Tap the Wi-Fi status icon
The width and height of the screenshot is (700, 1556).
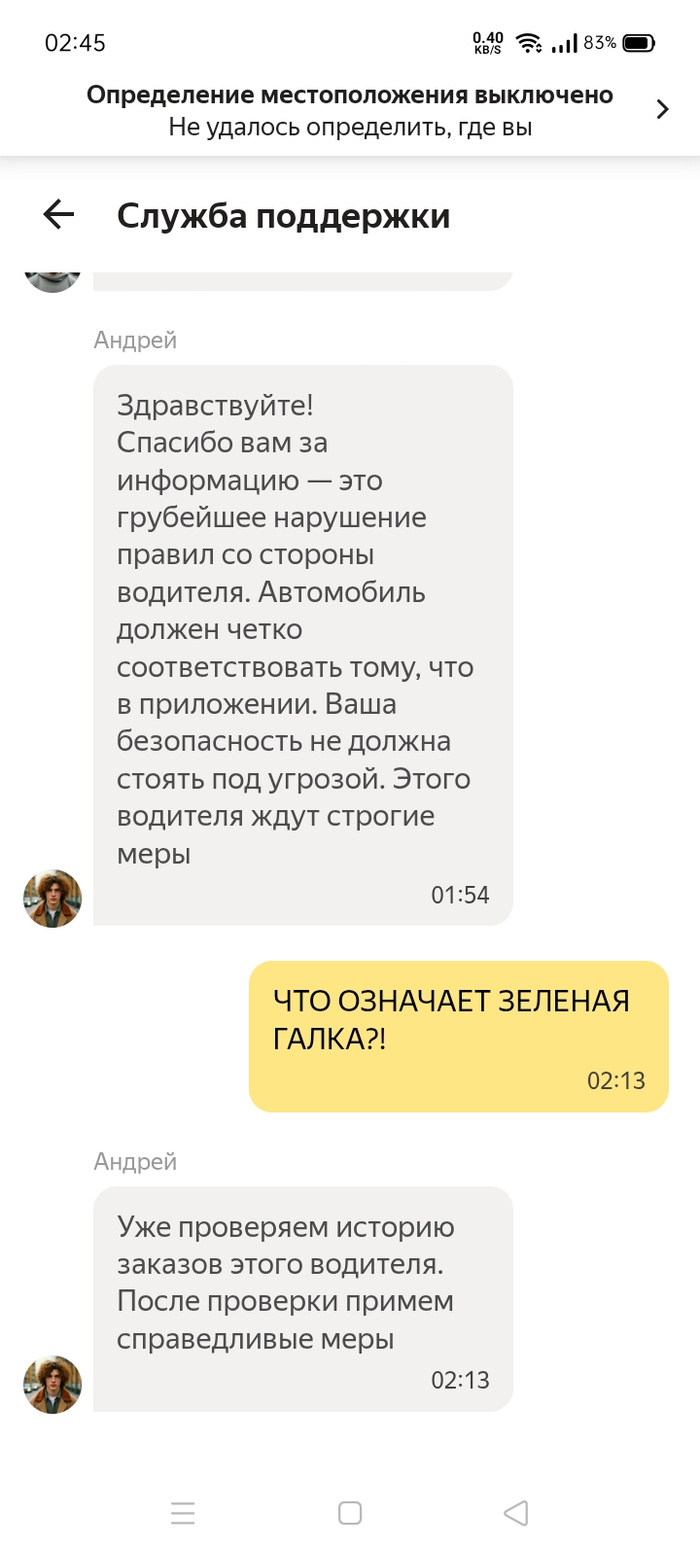coord(528,43)
